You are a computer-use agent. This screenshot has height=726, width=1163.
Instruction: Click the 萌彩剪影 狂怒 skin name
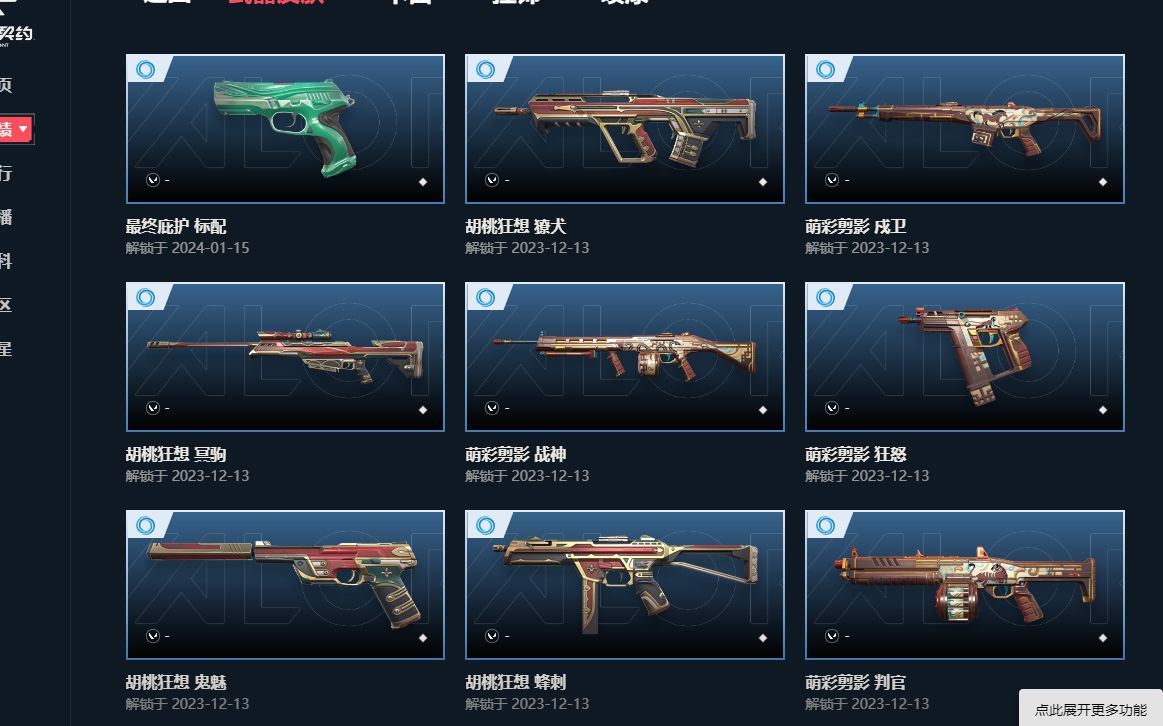856,454
